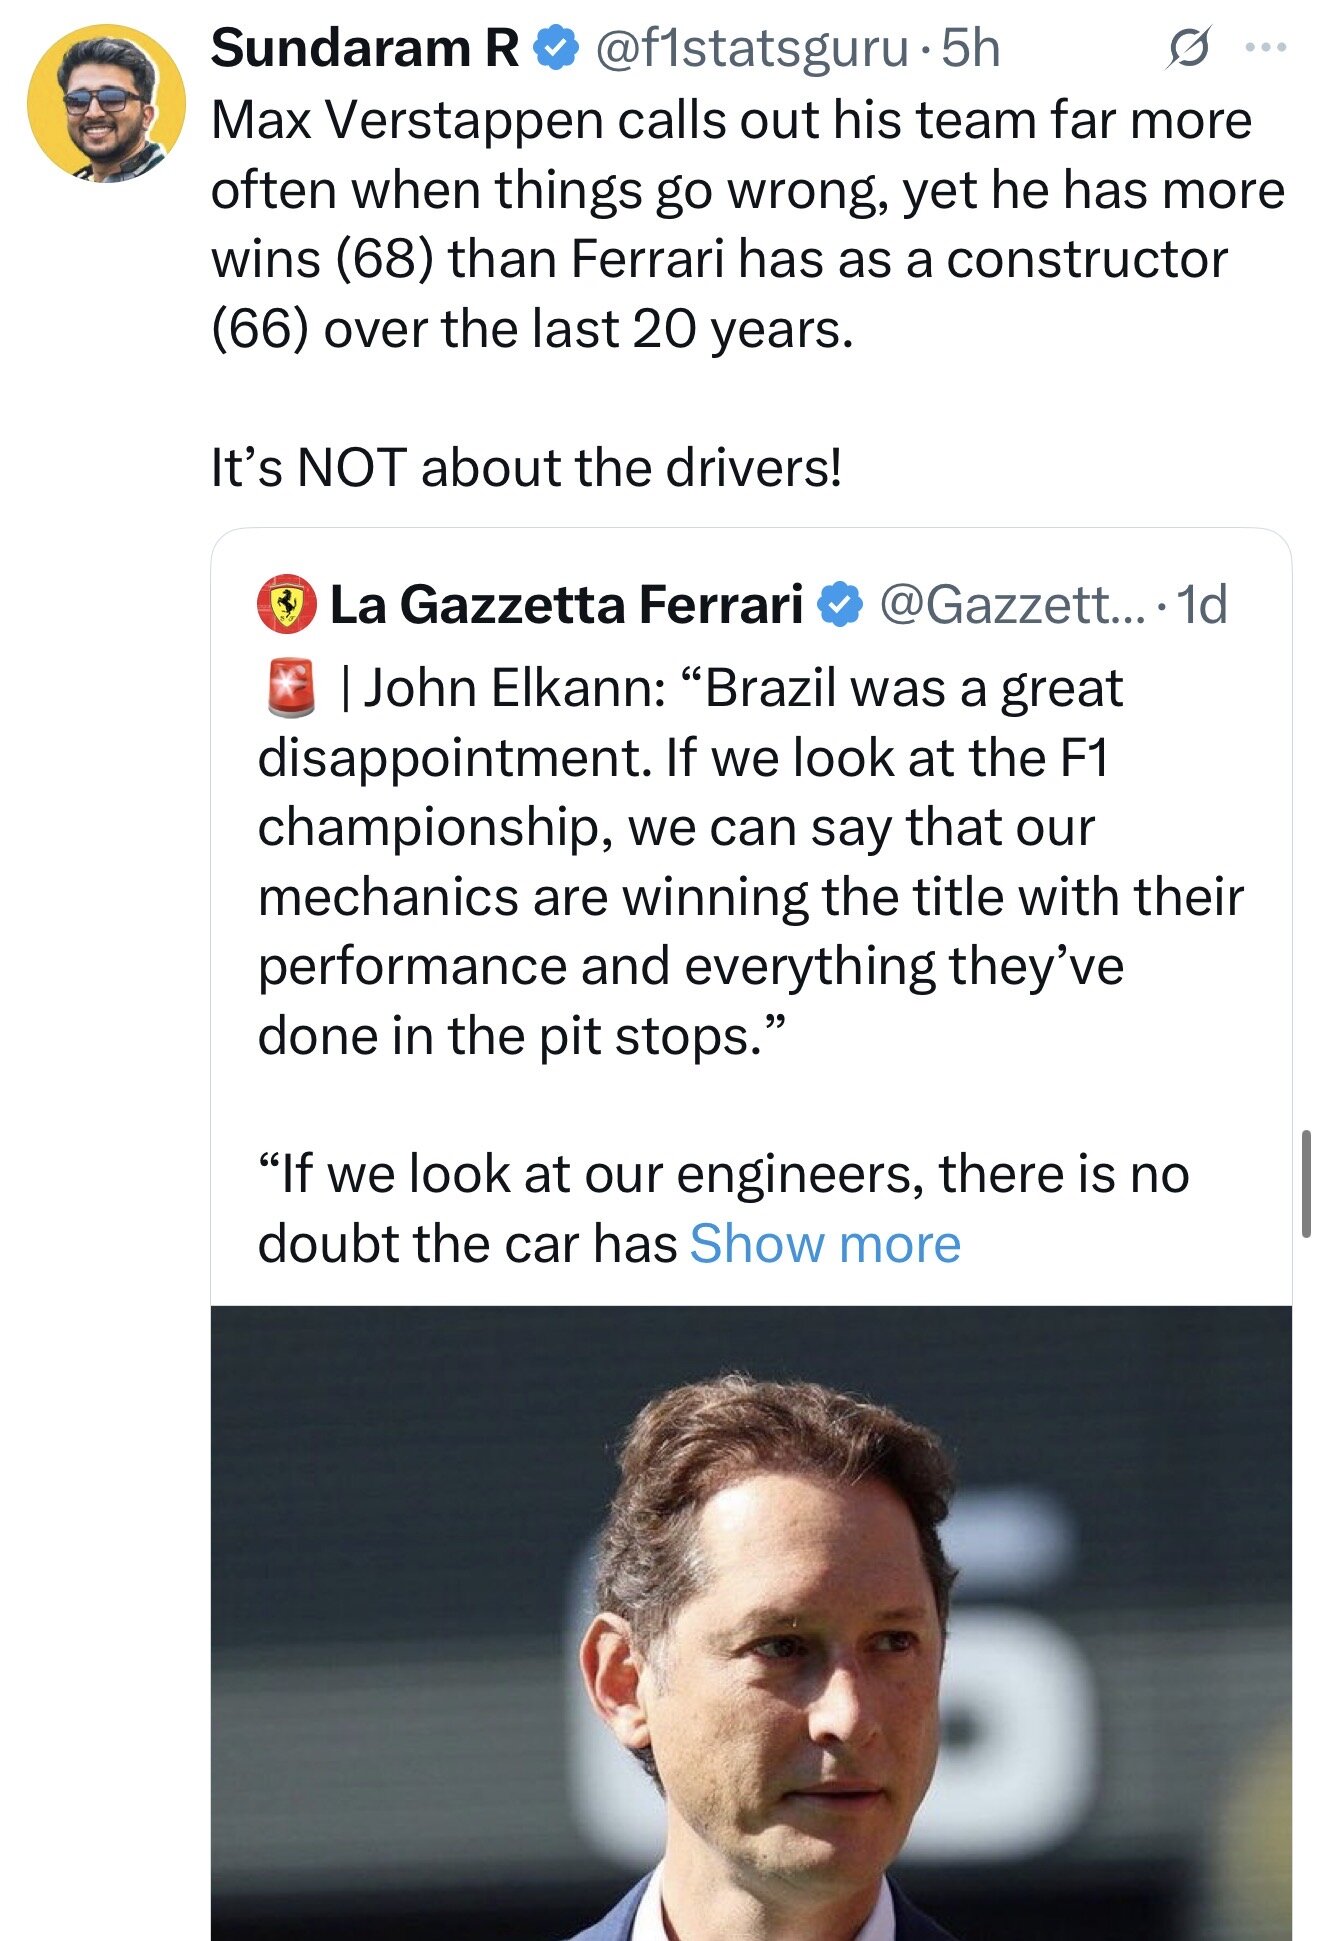1320x1941 pixels.
Task: Click quoted paragraph about our engineers
Action: (x=722, y=1175)
